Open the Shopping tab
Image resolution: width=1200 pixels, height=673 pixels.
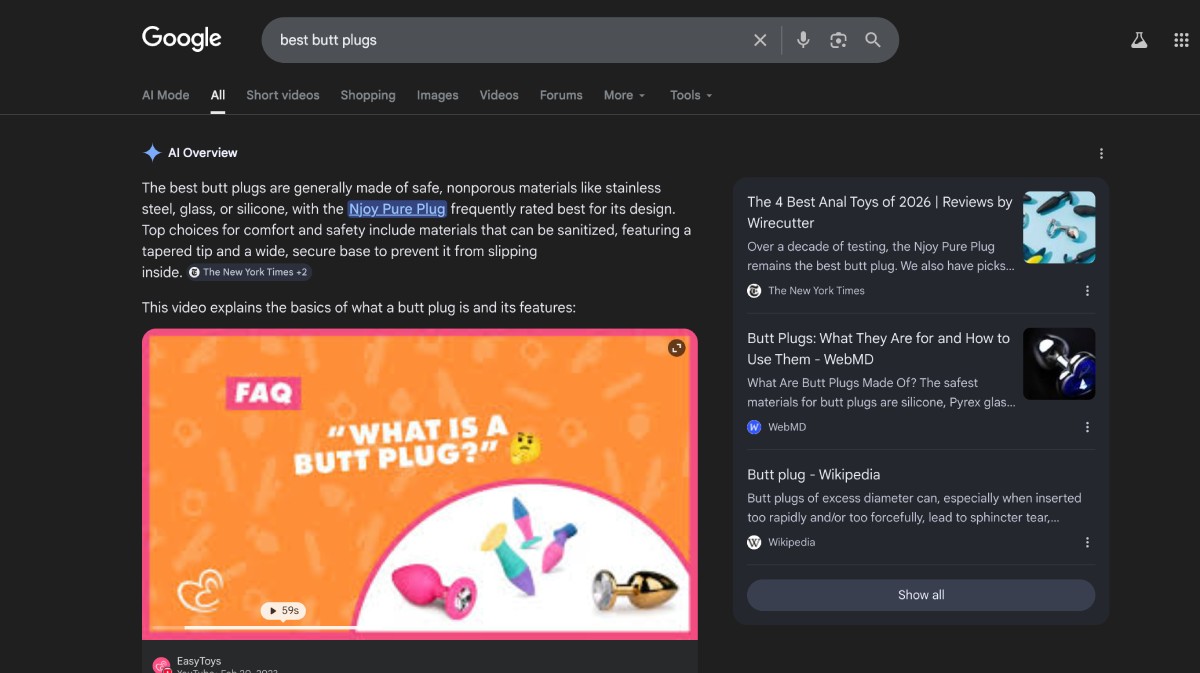[x=368, y=95]
